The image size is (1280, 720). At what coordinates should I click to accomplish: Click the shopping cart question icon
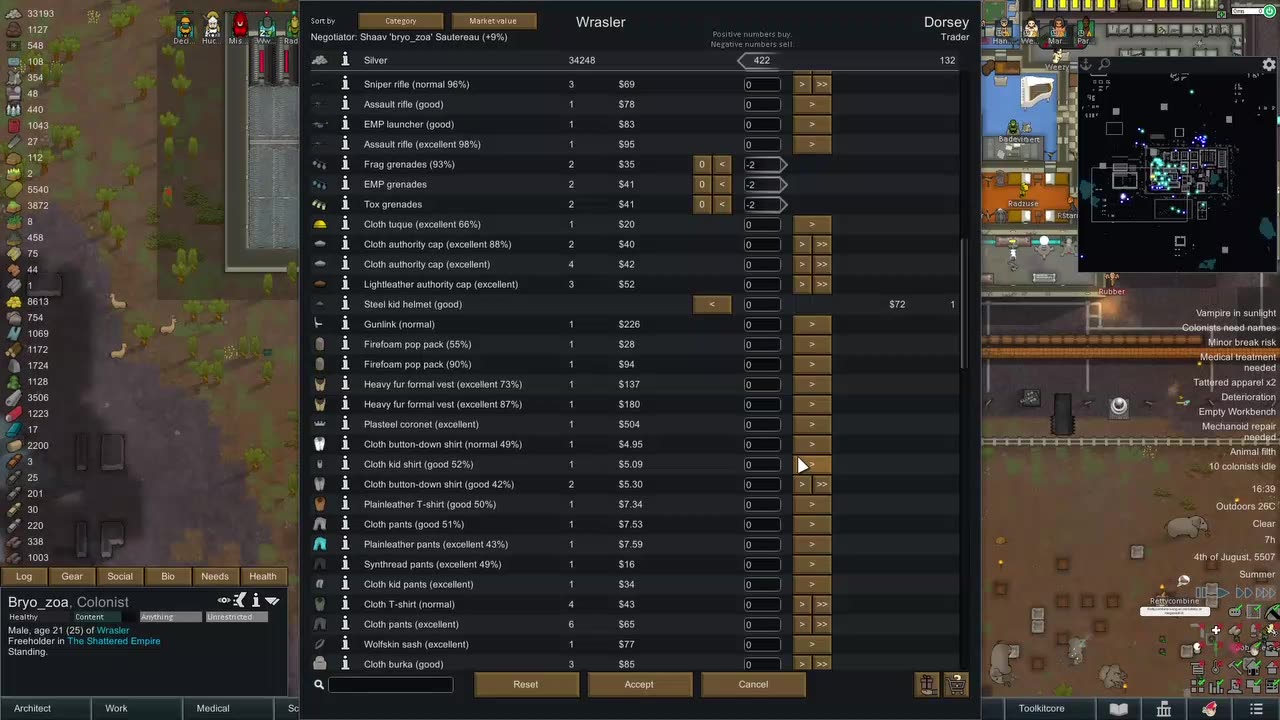956,684
